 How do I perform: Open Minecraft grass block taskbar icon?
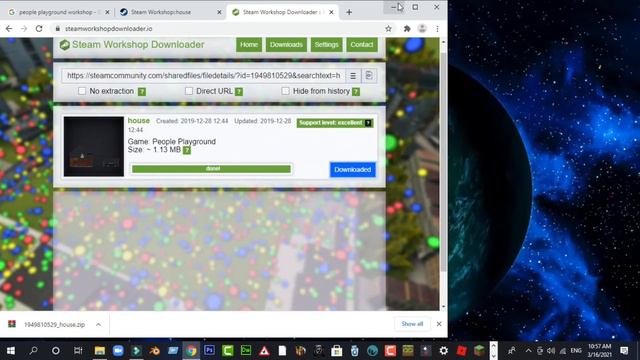(479, 350)
